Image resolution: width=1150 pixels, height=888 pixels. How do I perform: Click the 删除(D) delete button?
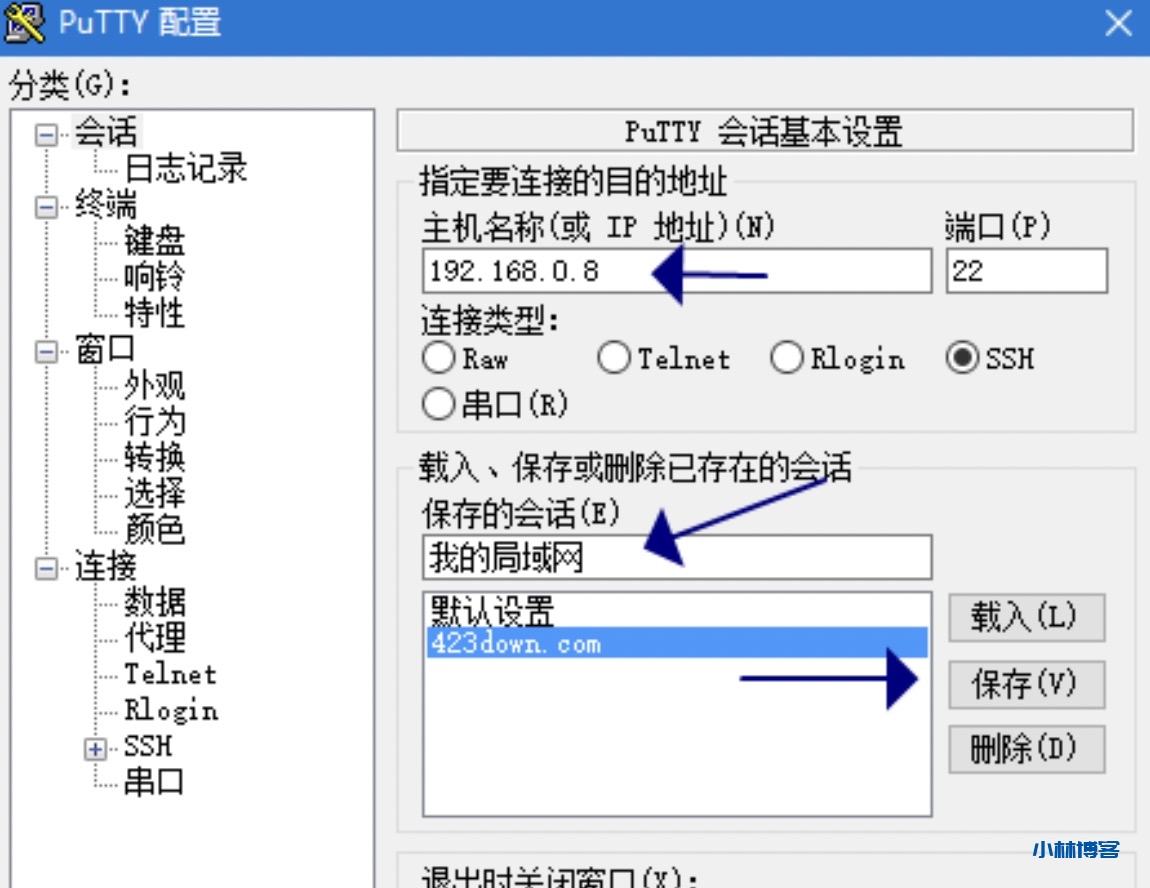(x=1026, y=749)
